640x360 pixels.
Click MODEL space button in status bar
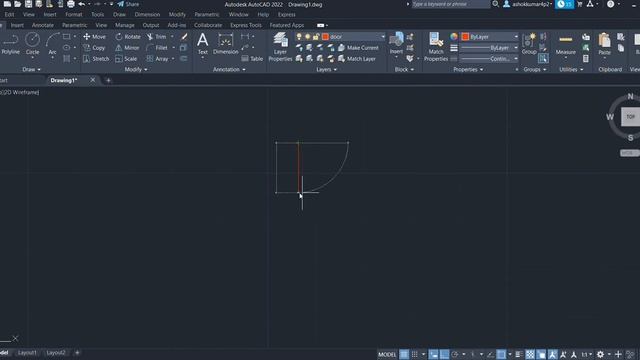click(387, 354)
